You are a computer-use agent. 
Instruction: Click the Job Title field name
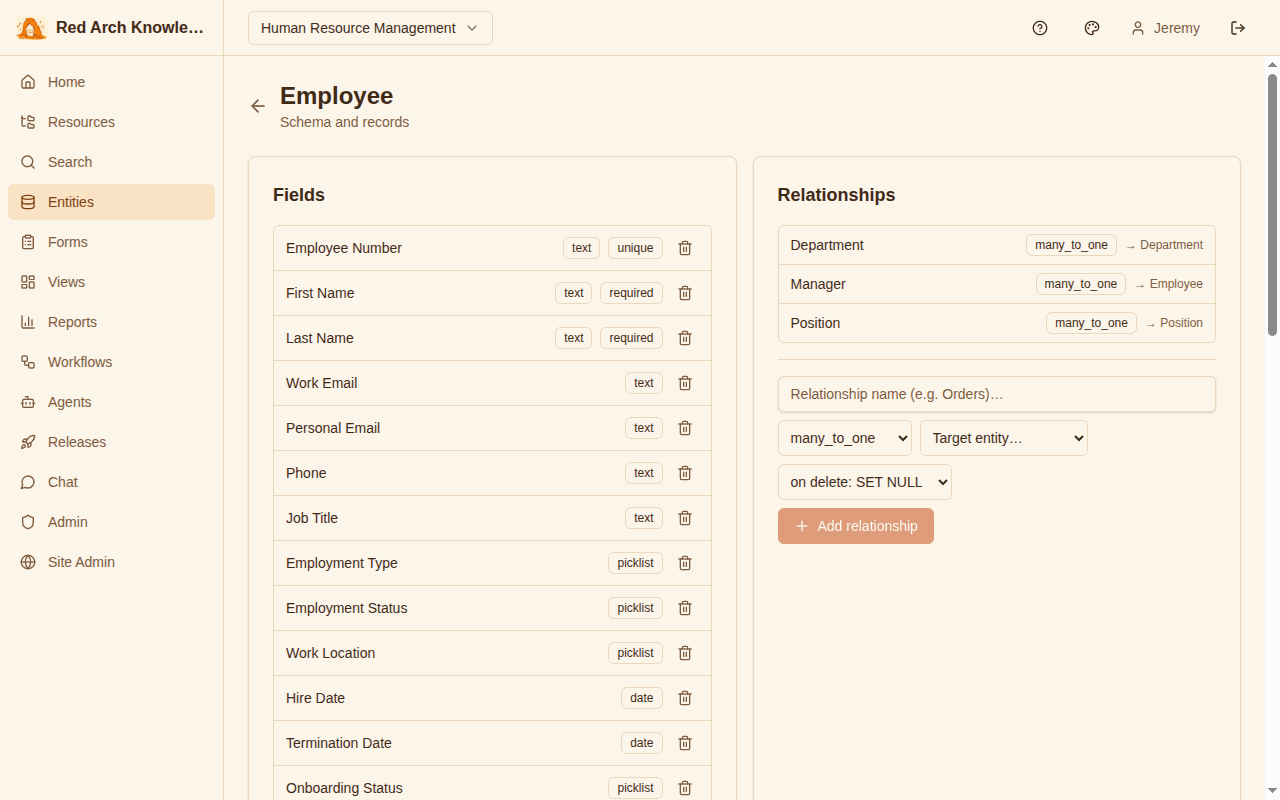click(312, 518)
